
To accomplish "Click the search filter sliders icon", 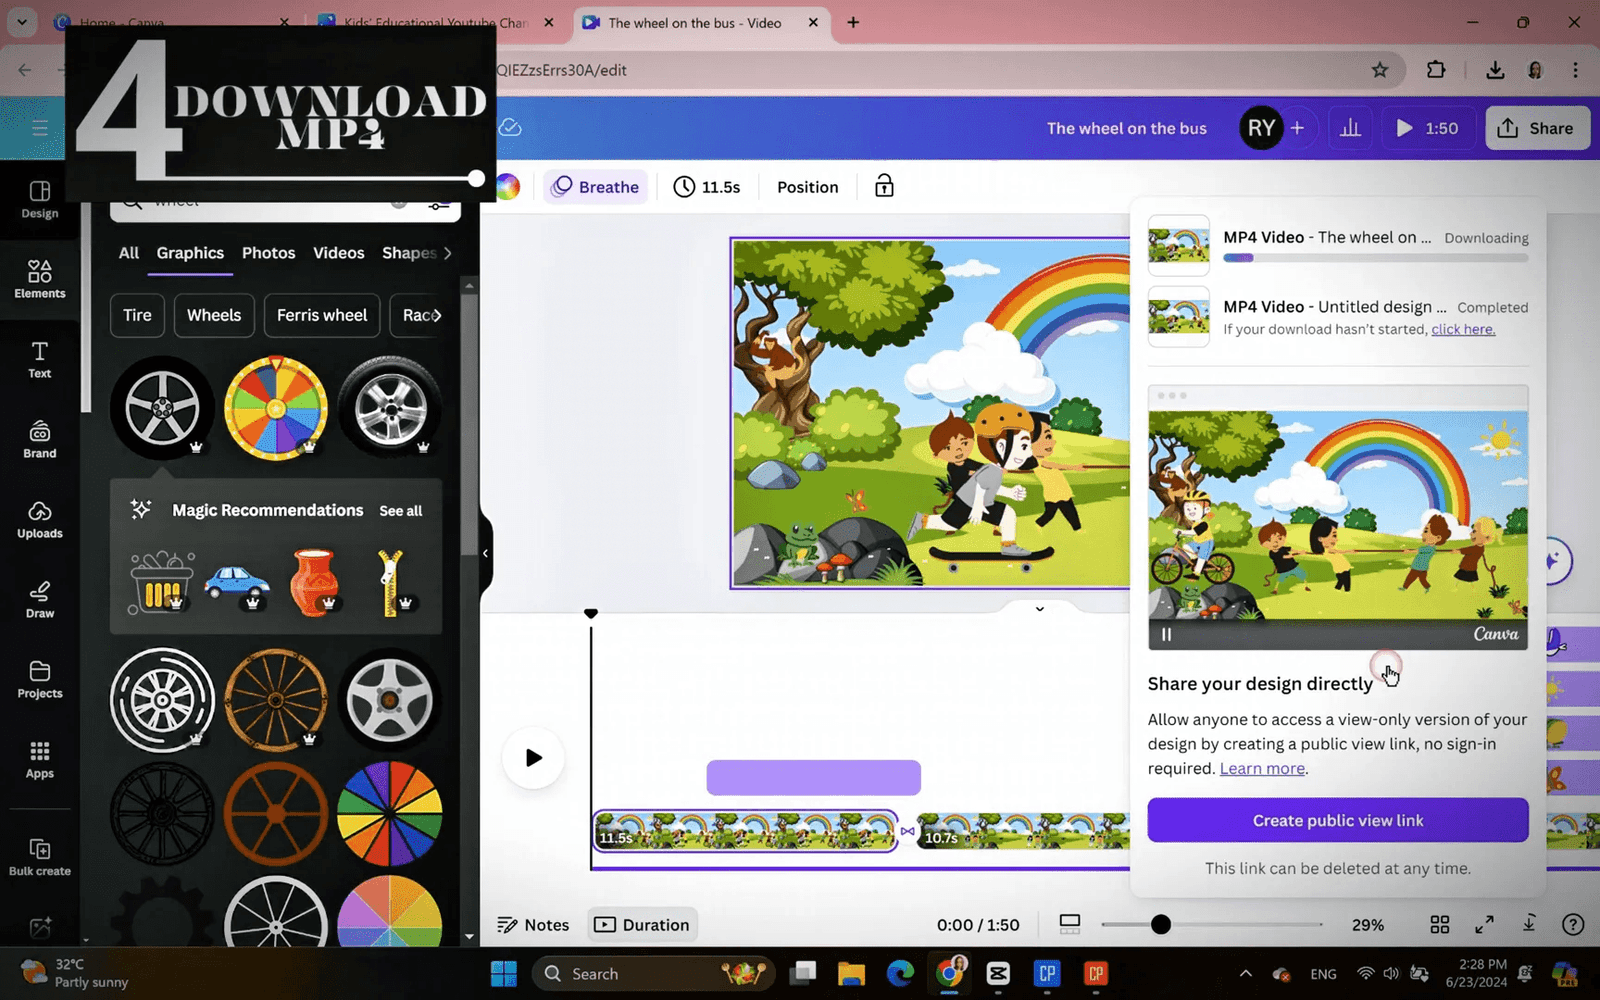I will [438, 204].
